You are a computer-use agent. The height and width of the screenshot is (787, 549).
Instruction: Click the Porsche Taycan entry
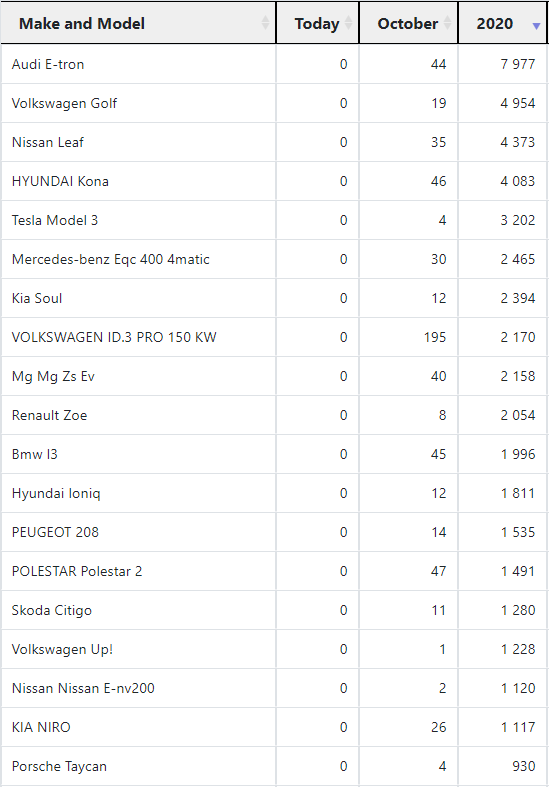tap(59, 766)
